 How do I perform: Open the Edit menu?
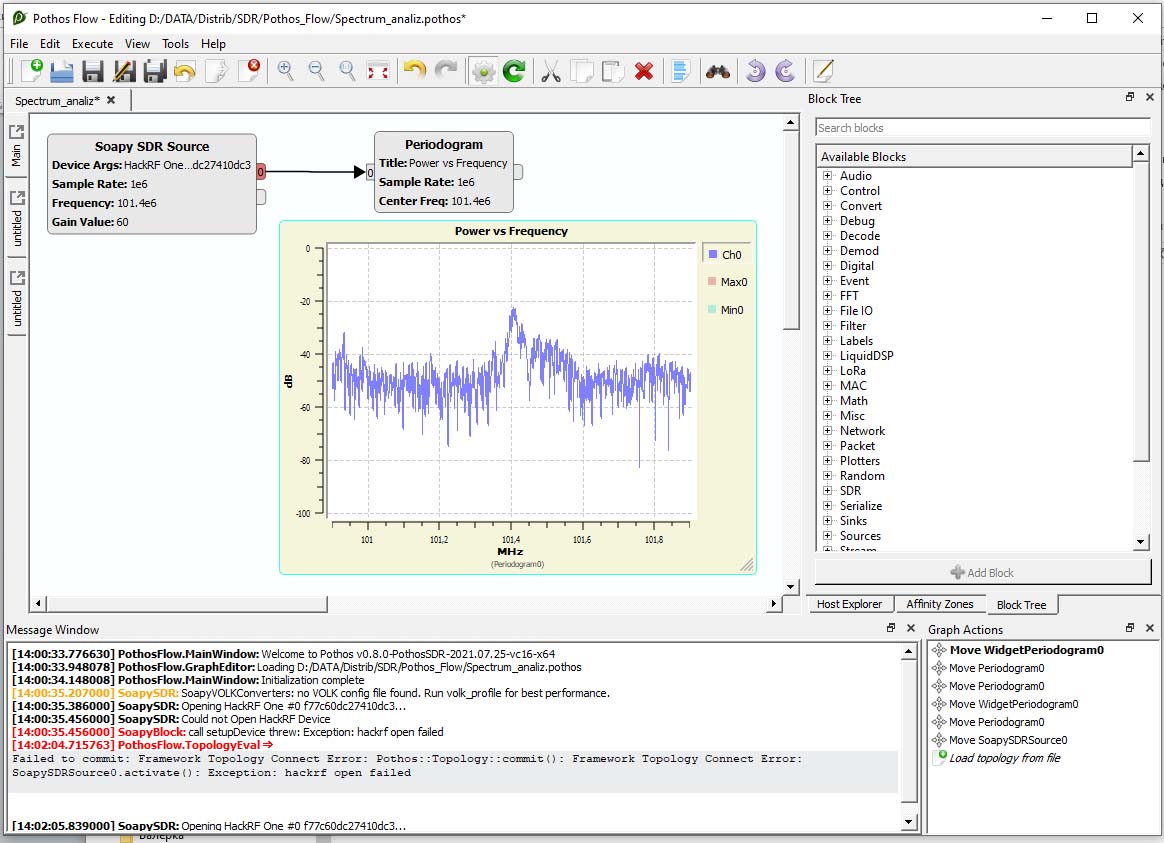(x=50, y=44)
